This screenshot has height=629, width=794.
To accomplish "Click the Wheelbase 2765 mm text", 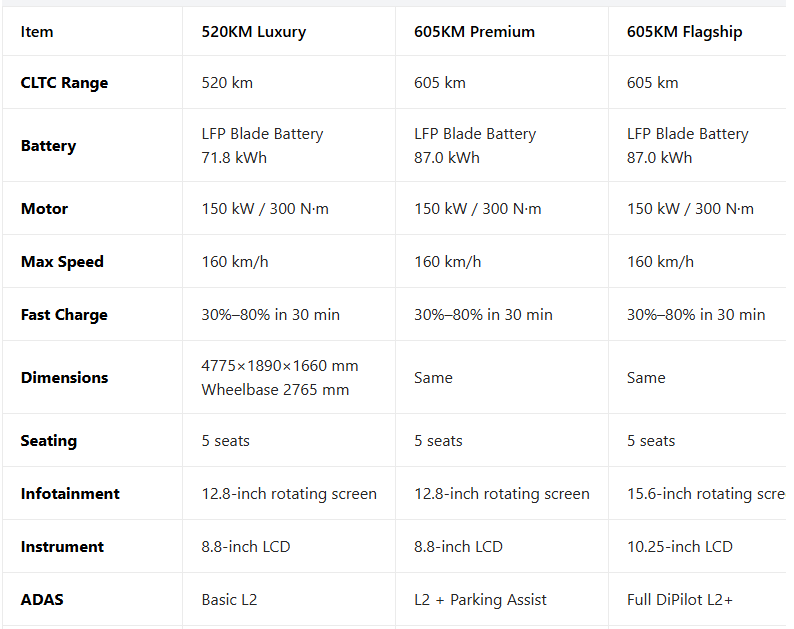I will click(x=275, y=390).
